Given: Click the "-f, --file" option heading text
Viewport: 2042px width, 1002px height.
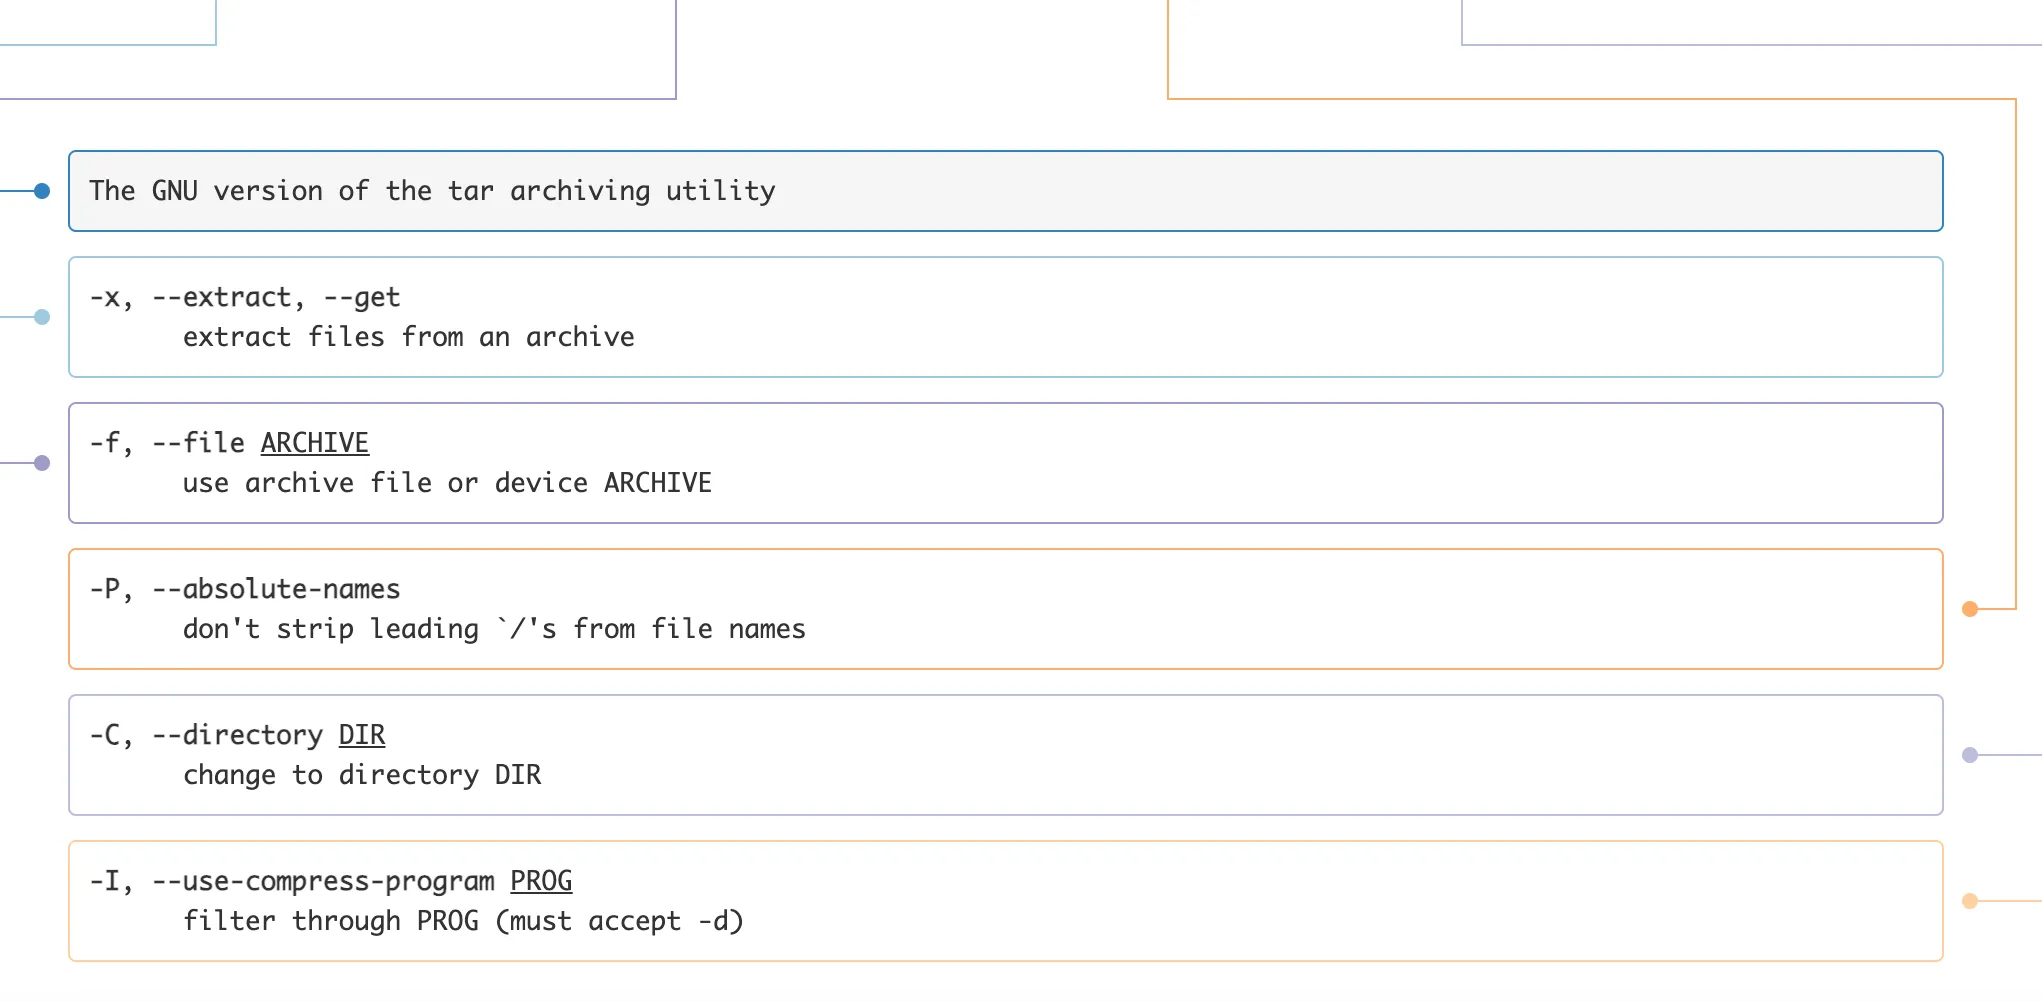Looking at the screenshot, I should pos(166,443).
